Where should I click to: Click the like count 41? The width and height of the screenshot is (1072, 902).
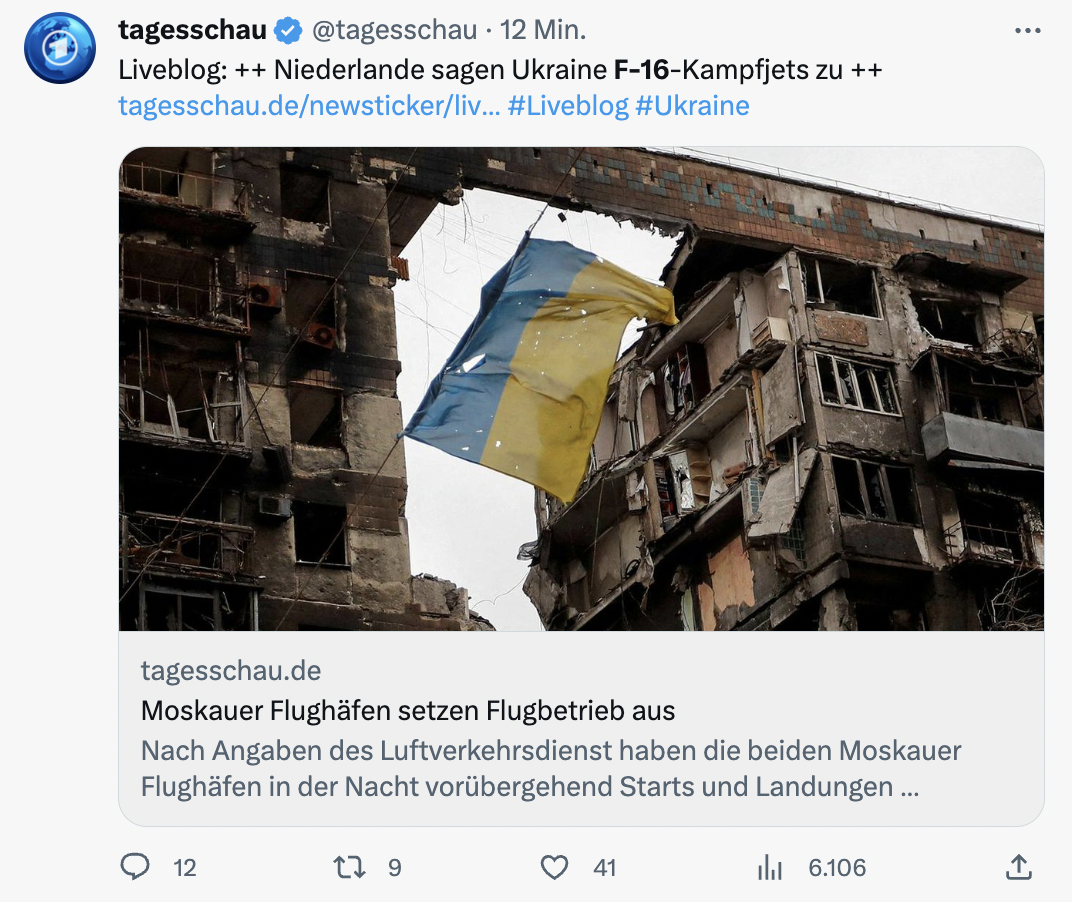point(604,868)
